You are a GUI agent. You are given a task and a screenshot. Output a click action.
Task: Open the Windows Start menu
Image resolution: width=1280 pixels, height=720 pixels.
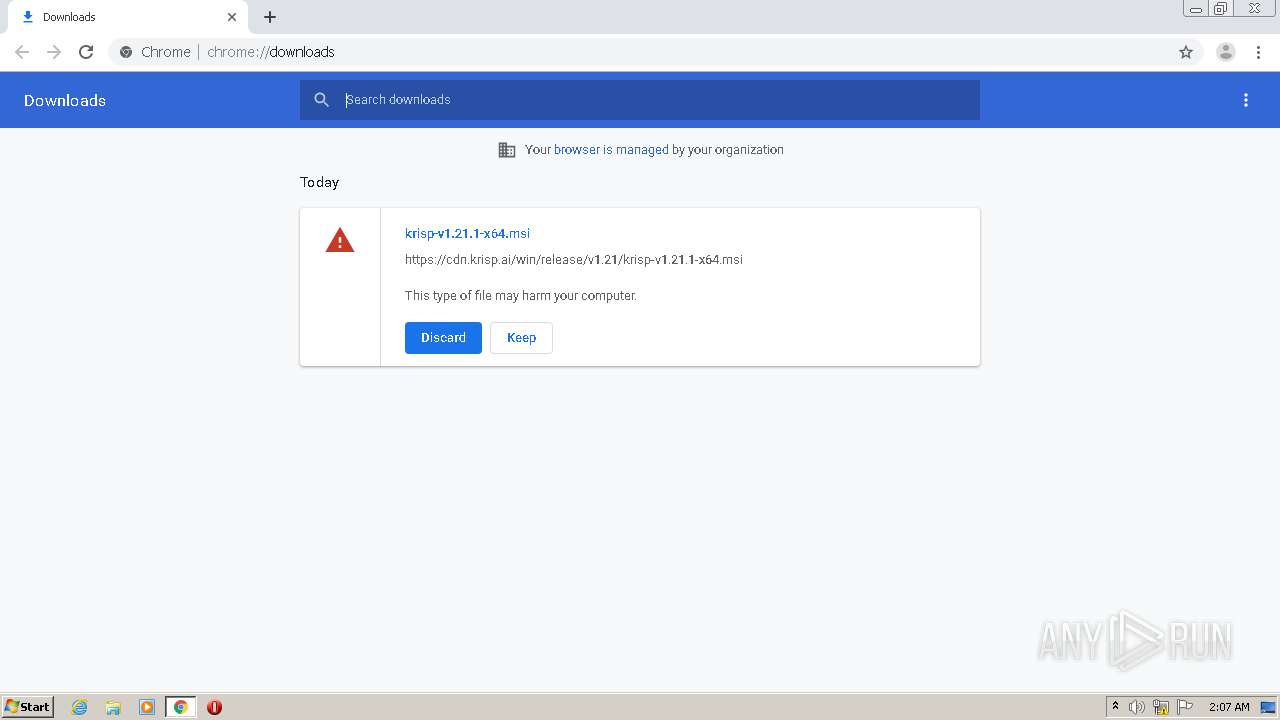(x=28, y=707)
